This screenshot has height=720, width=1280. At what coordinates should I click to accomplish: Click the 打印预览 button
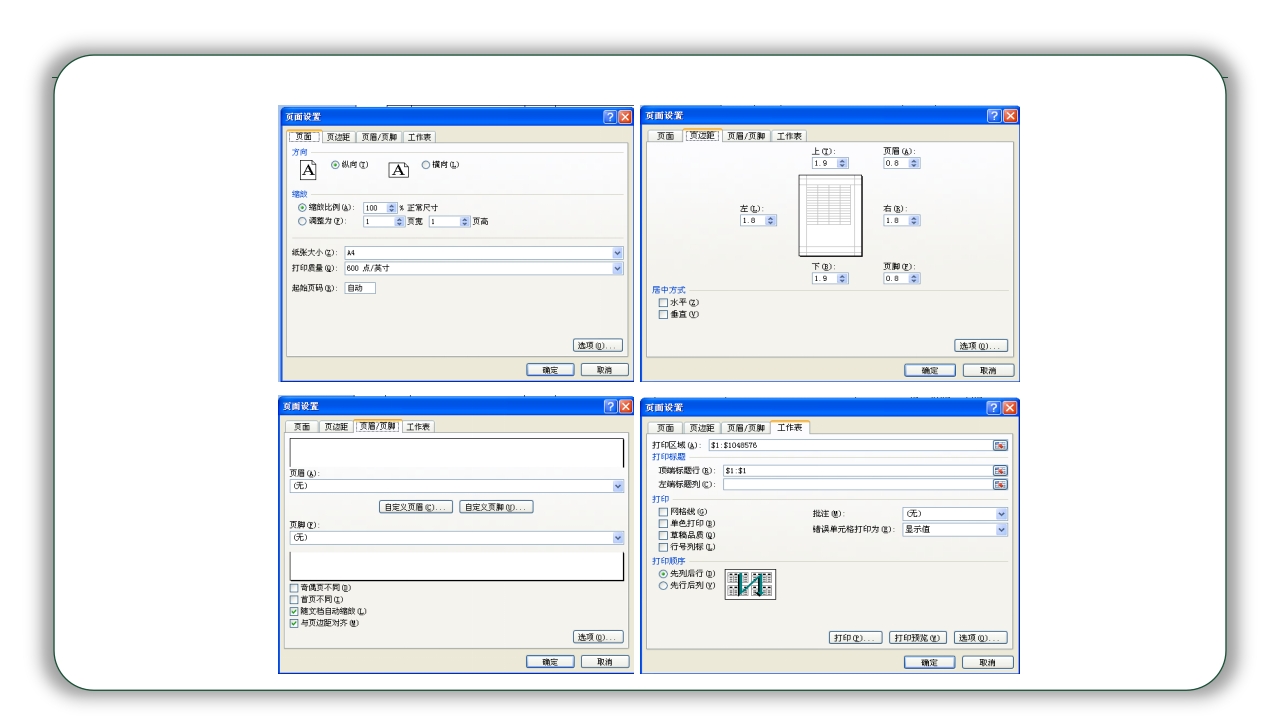point(918,637)
